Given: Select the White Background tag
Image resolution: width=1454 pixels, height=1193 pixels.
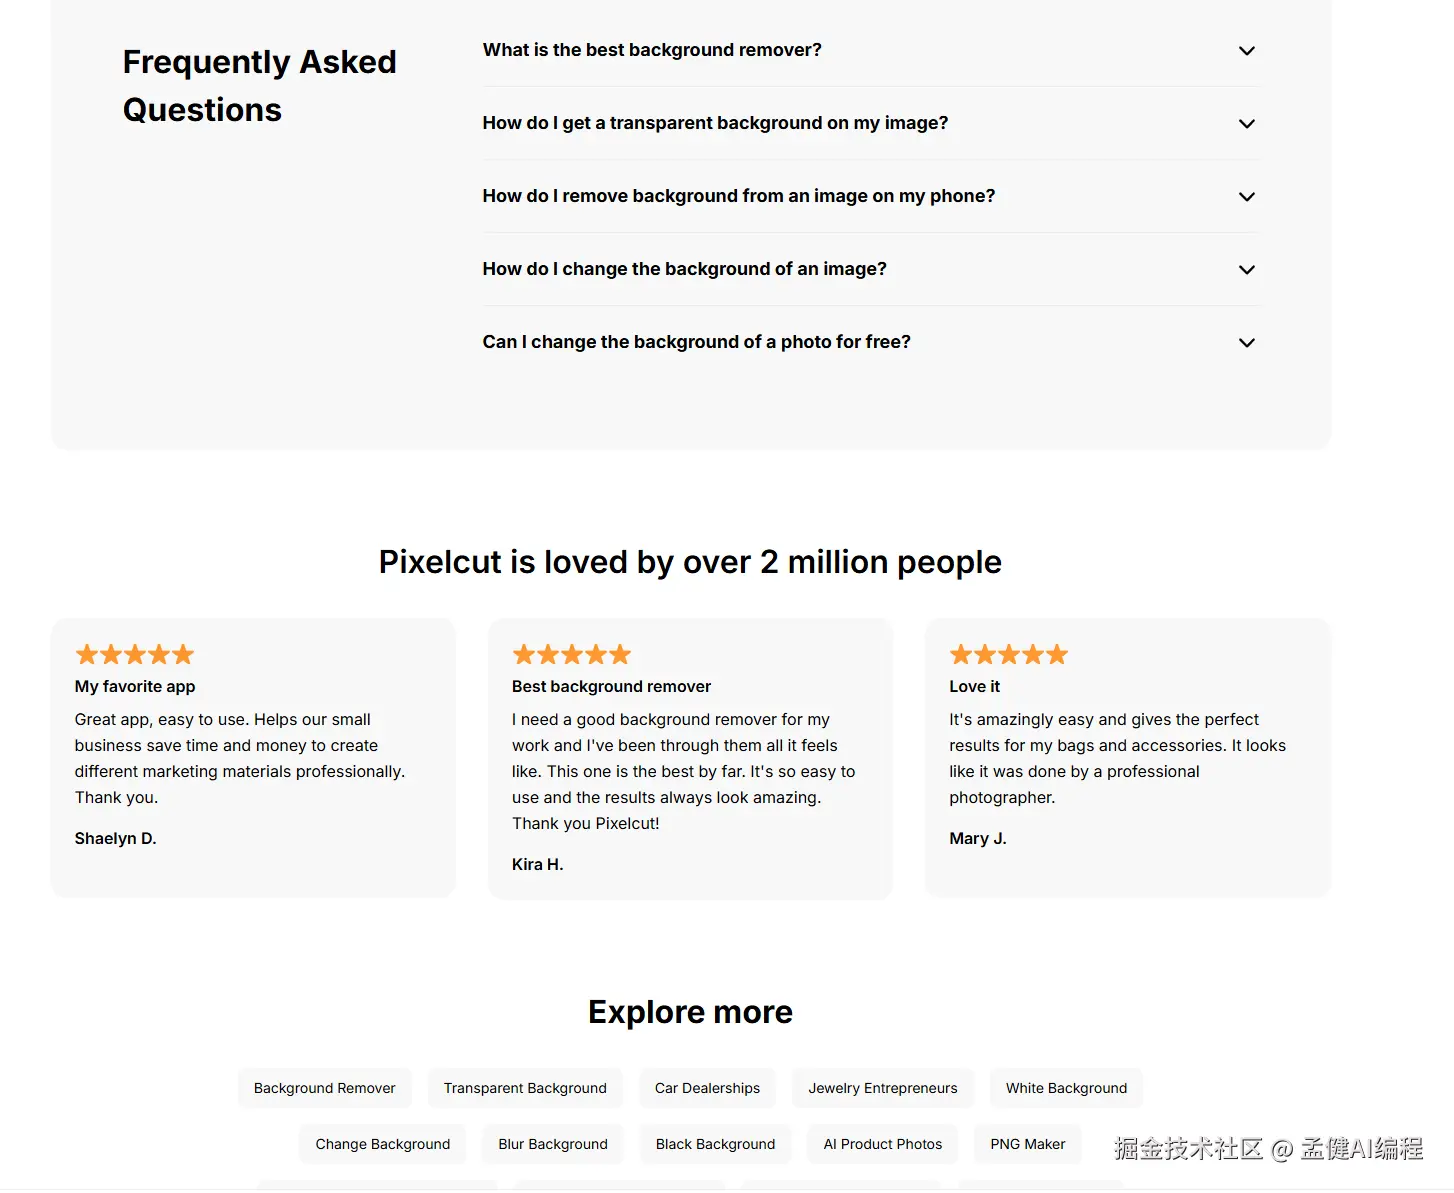Looking at the screenshot, I should coord(1066,1088).
